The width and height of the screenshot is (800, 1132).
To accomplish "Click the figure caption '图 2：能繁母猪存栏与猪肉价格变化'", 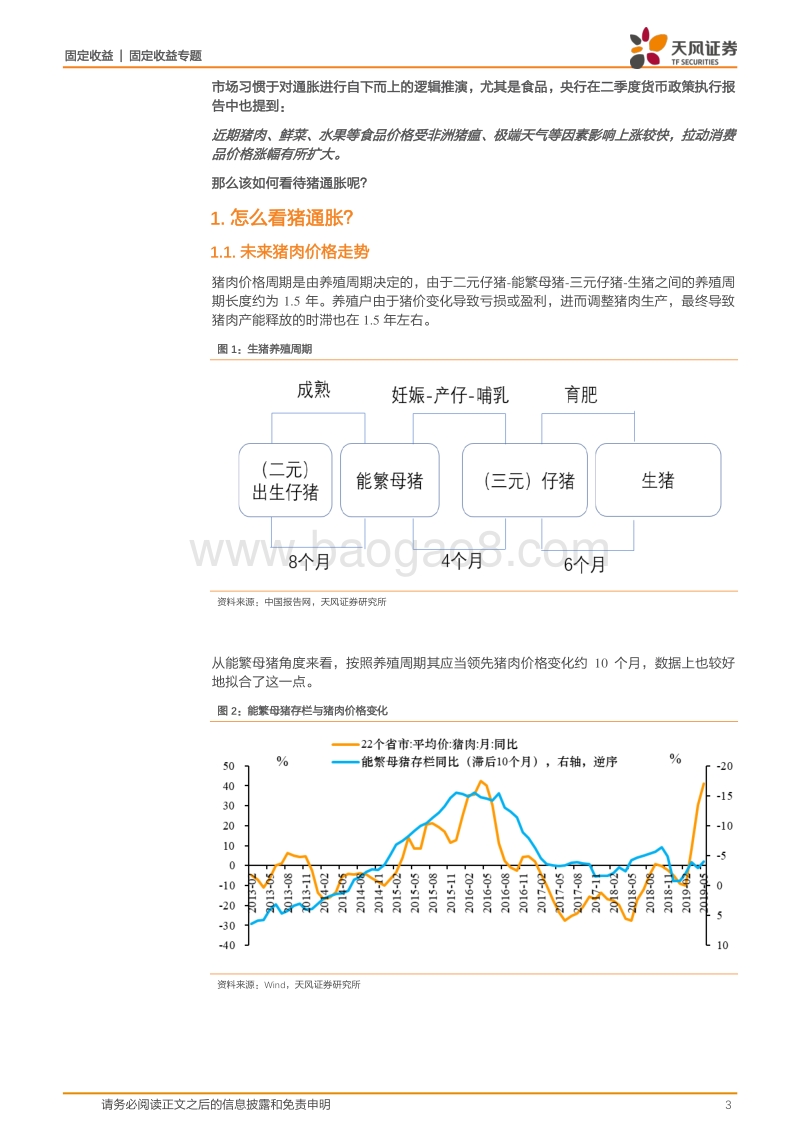I will pyautogui.click(x=303, y=710).
